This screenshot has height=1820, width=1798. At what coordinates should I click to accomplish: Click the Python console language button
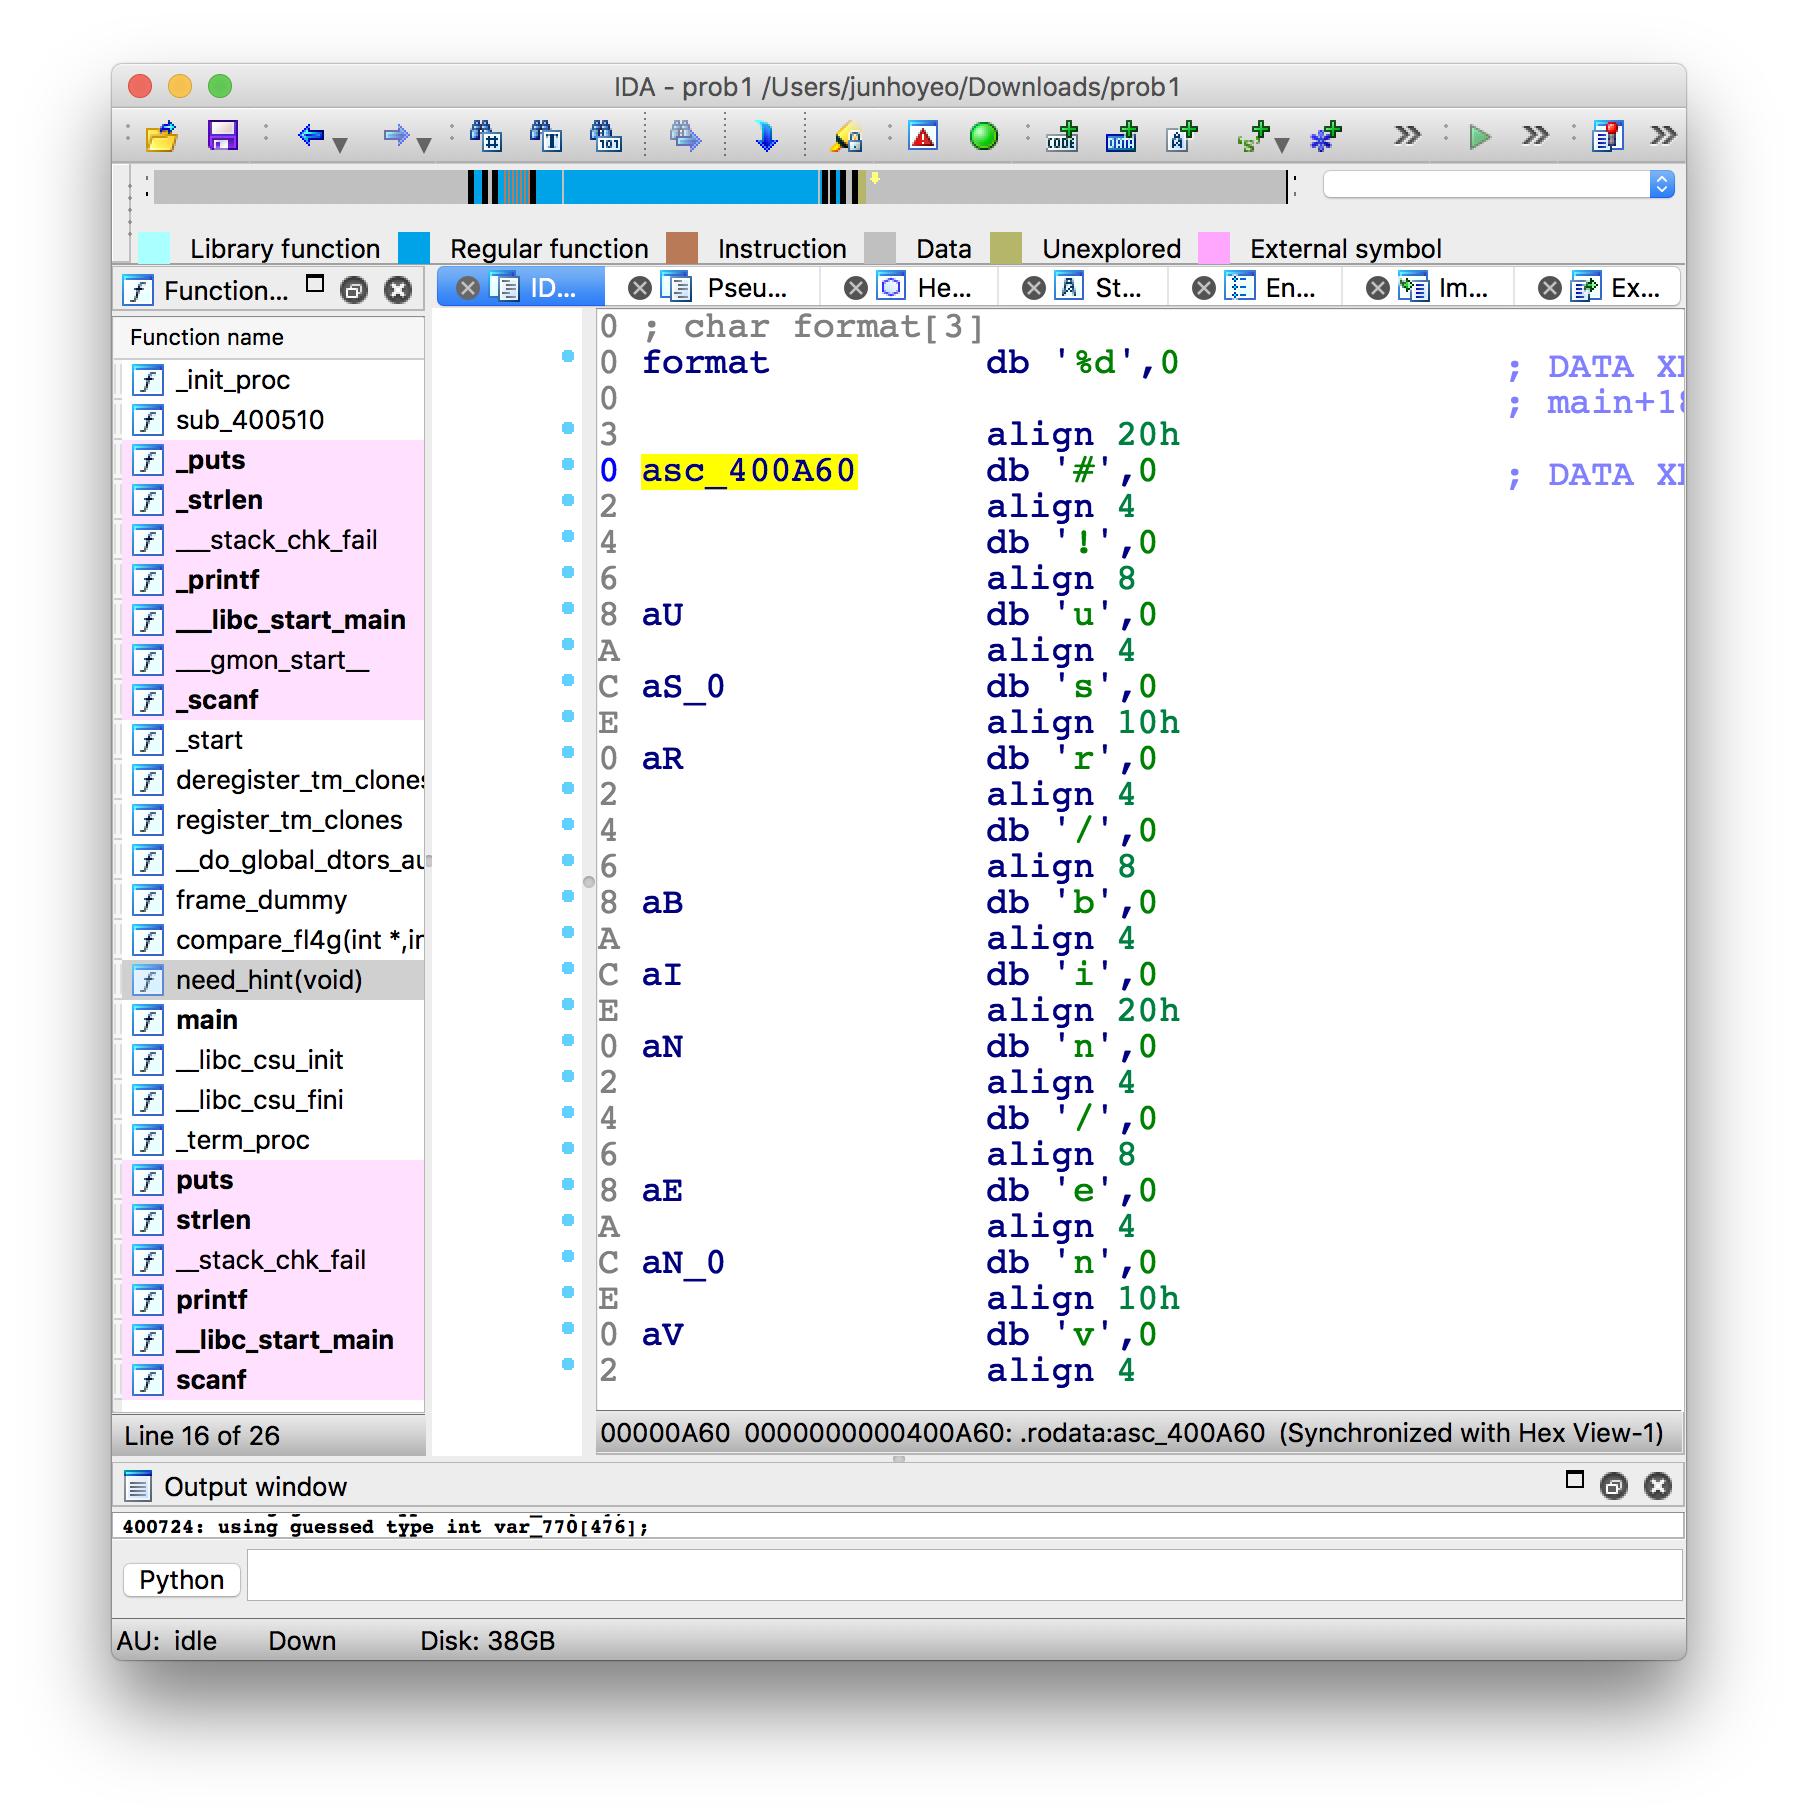tap(182, 1580)
